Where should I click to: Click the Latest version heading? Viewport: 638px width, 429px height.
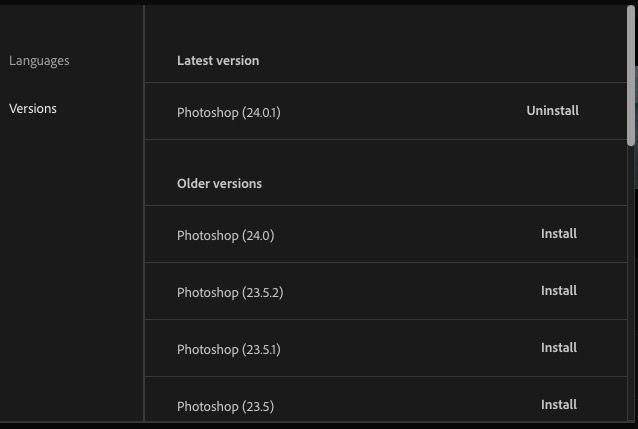218,61
